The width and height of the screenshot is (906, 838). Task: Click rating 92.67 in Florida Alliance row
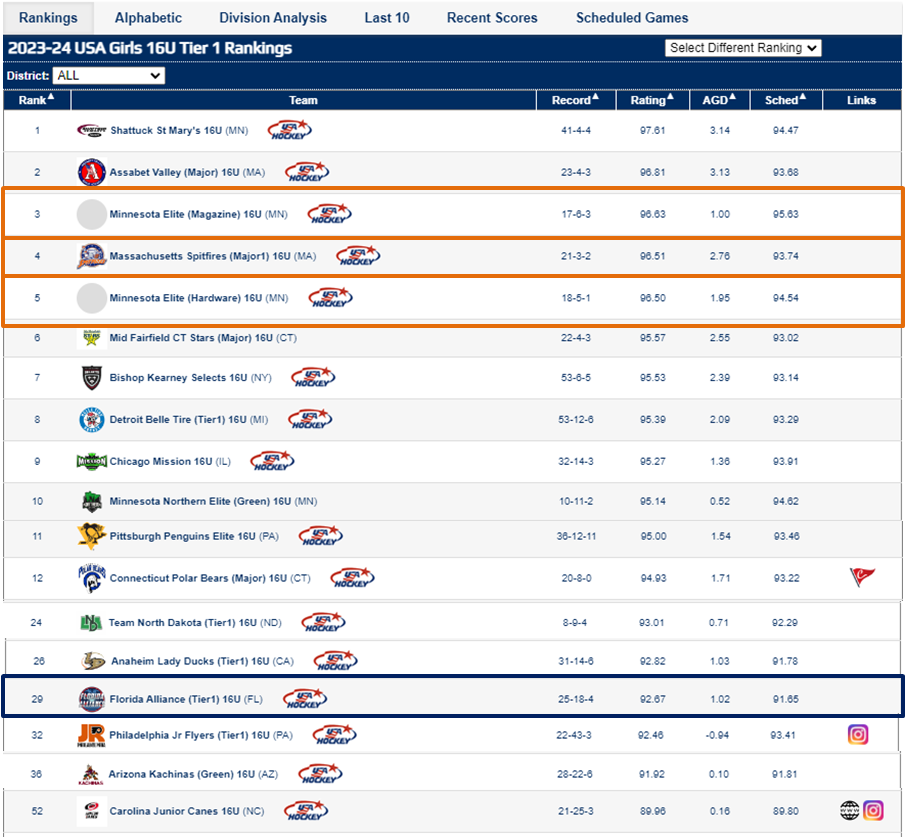(x=652, y=699)
